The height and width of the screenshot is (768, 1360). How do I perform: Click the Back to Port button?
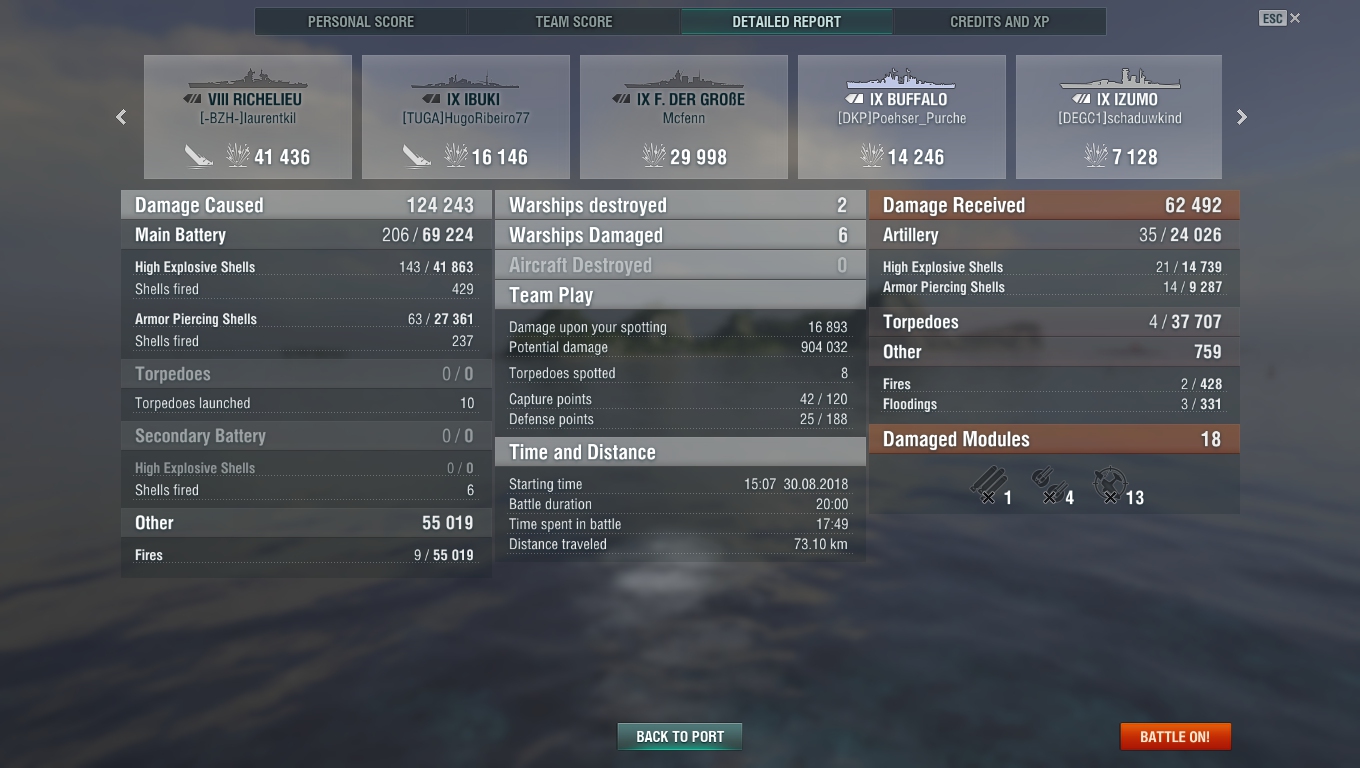pyautogui.click(x=680, y=737)
